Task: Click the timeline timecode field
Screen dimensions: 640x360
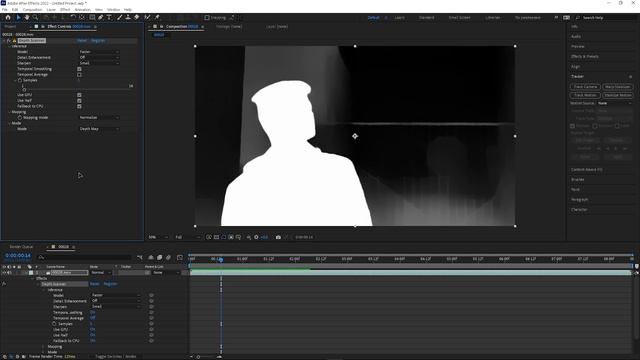Action: click(x=18, y=256)
